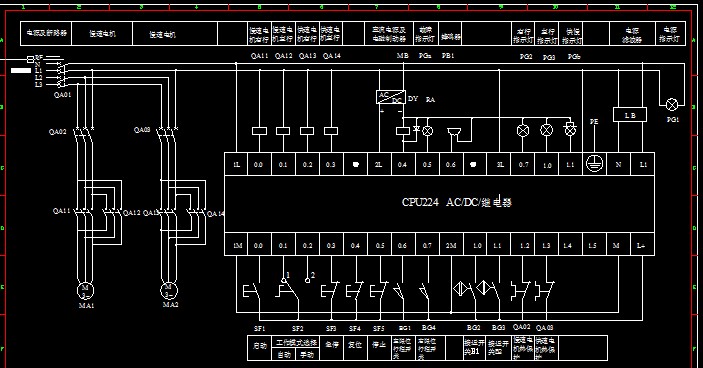
Task: Select the PB1 label
Action: [x=448, y=56]
